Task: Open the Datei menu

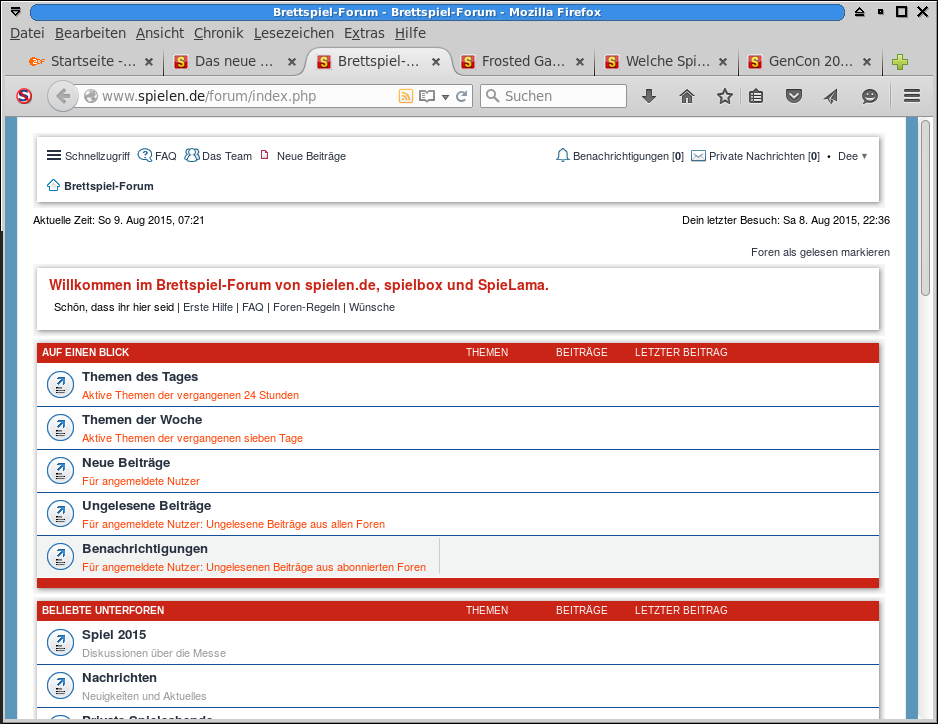Action: (x=27, y=33)
